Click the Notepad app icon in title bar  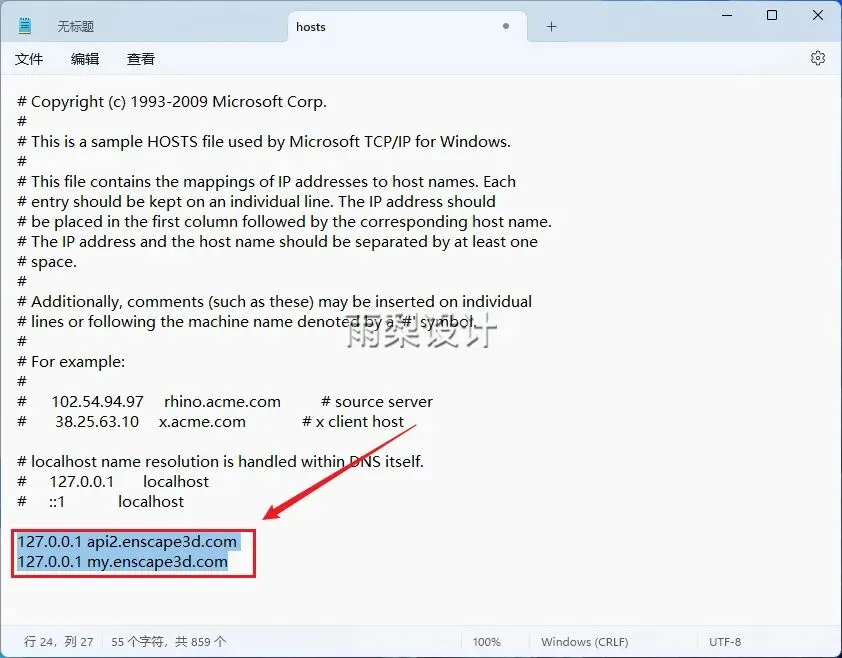tap(25, 26)
